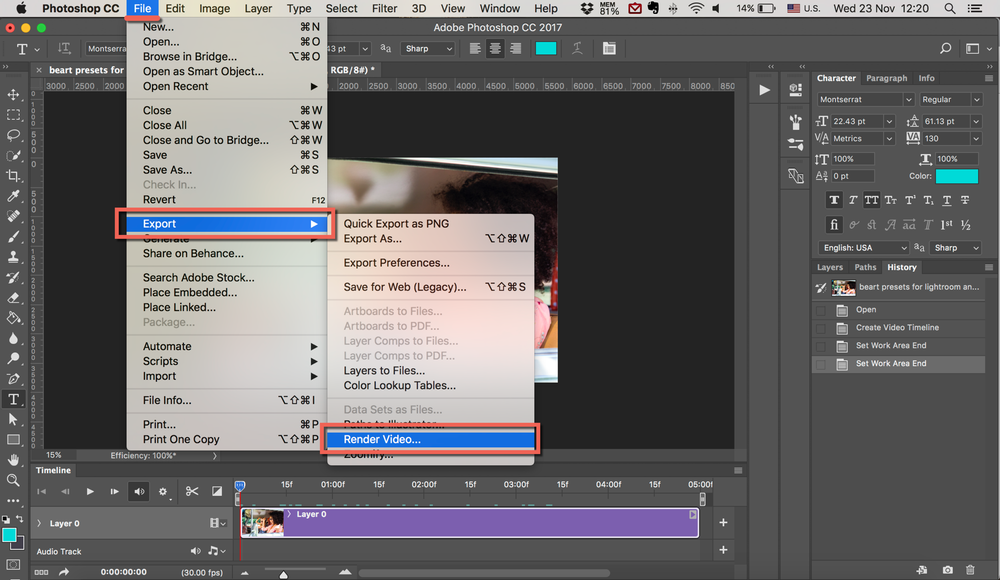Toggle Strikethrough text style

965,200
